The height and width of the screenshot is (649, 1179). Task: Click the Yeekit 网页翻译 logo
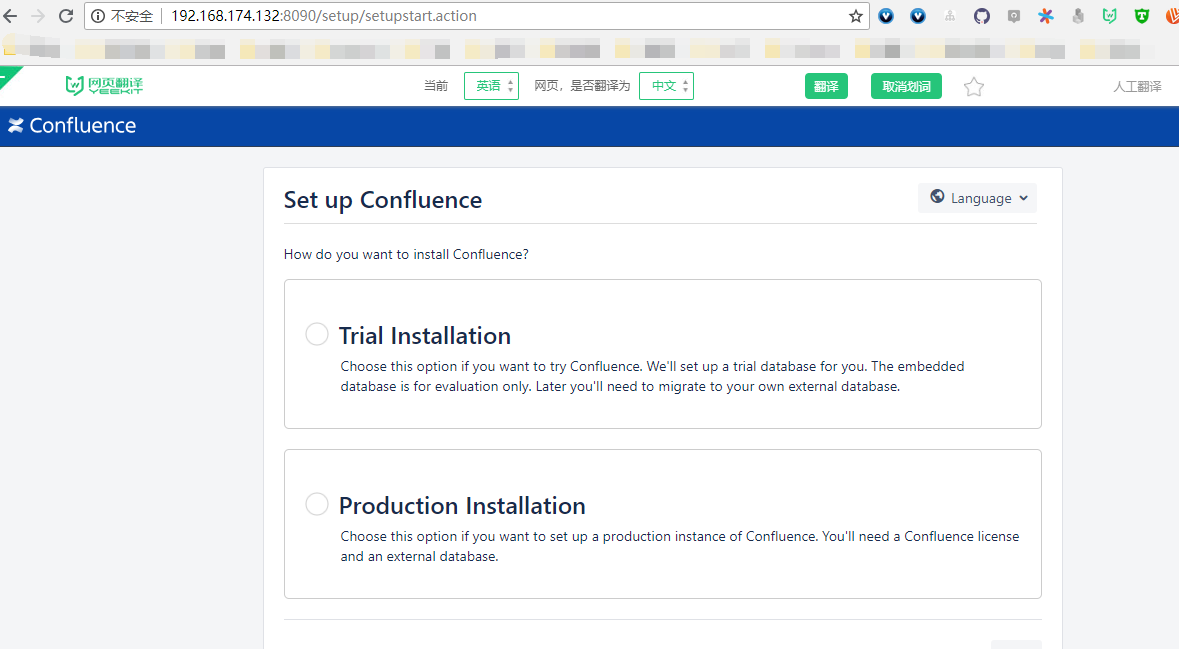coord(104,86)
